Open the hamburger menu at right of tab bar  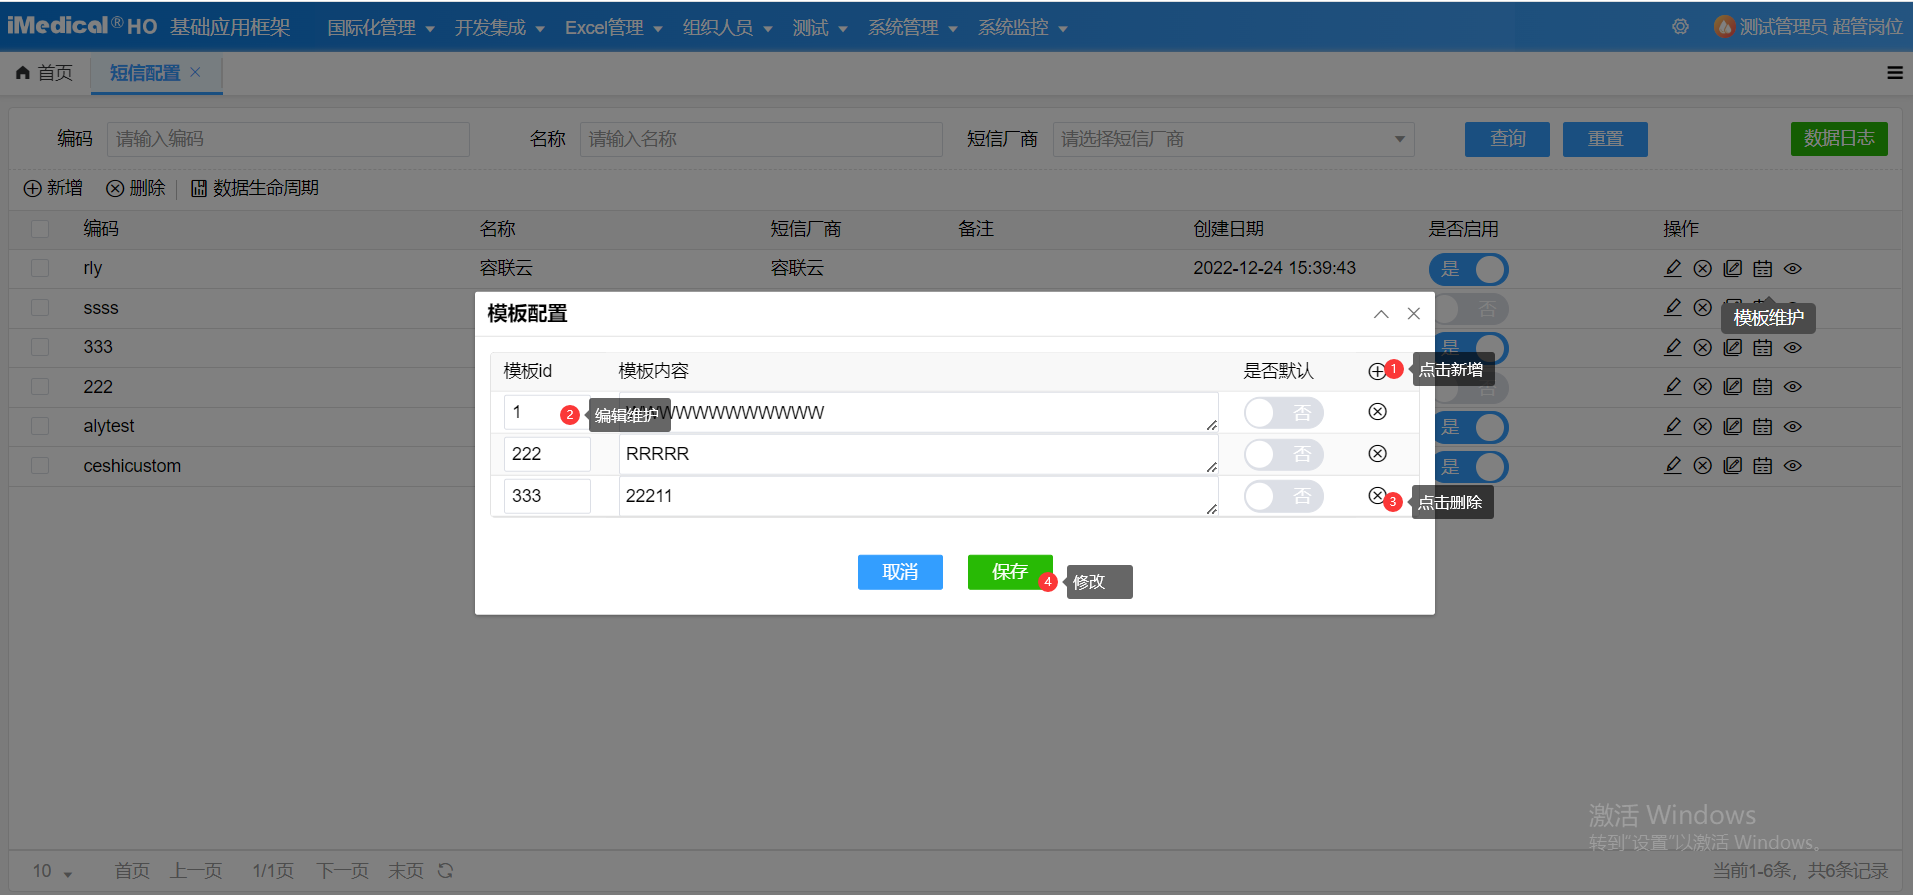click(x=1895, y=73)
